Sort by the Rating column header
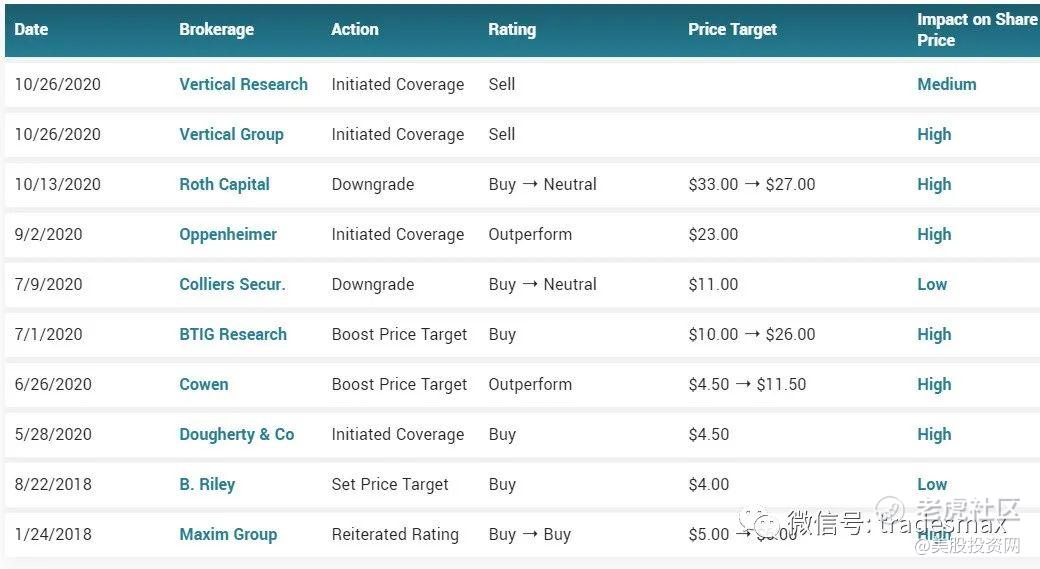Screen dimensions: 1040x569 point(512,30)
